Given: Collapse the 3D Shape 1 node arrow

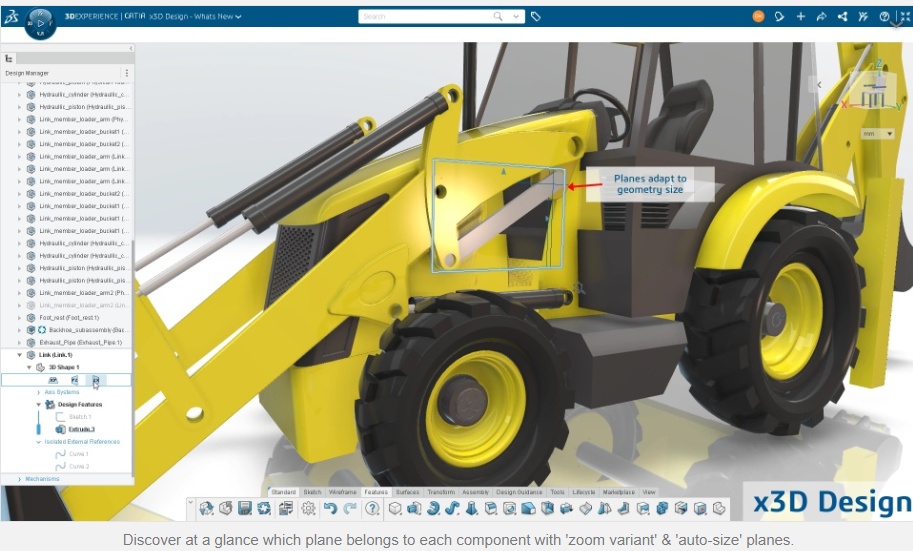Looking at the screenshot, I should pos(29,368).
